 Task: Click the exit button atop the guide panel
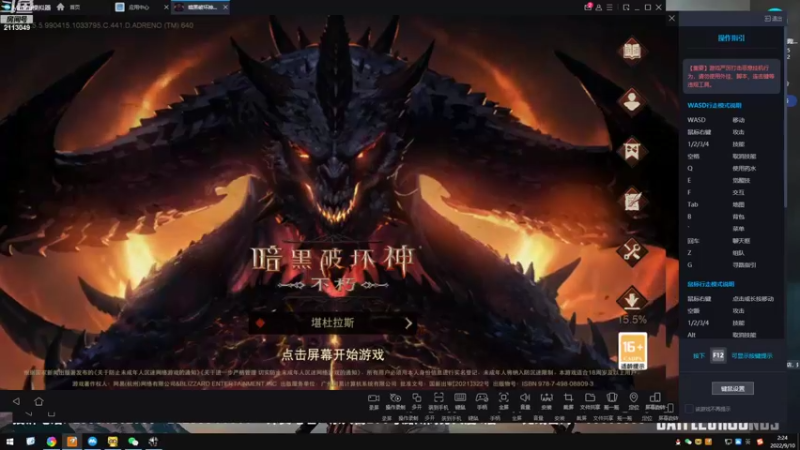773,18
